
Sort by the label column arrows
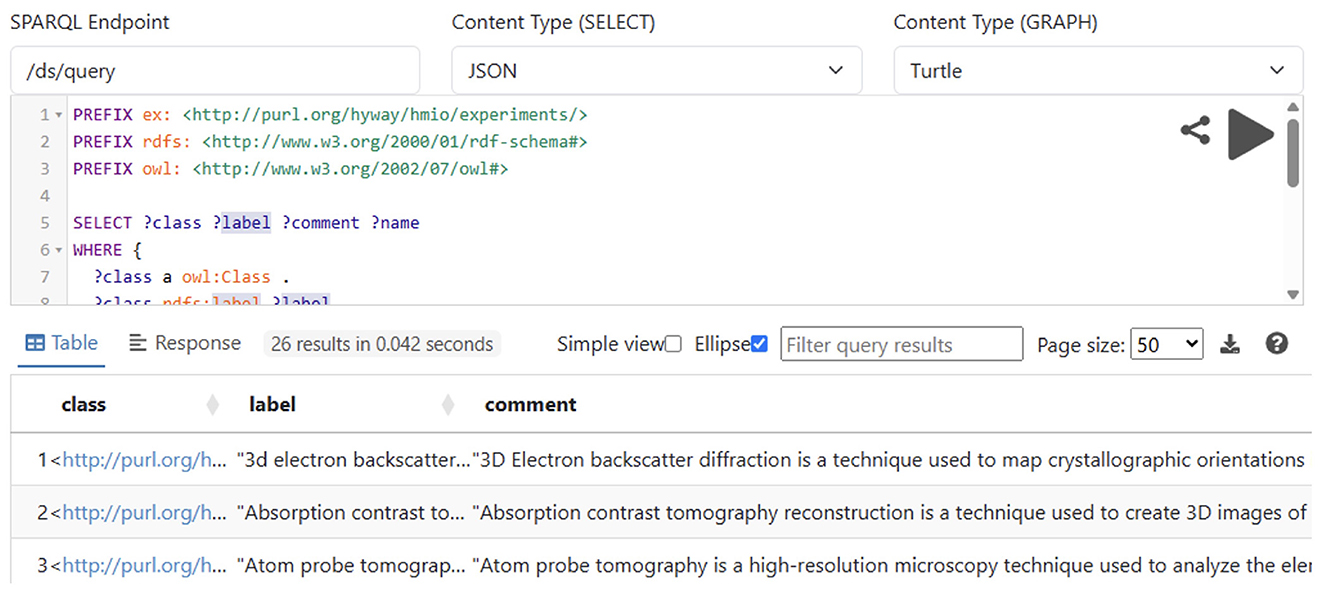tap(448, 405)
